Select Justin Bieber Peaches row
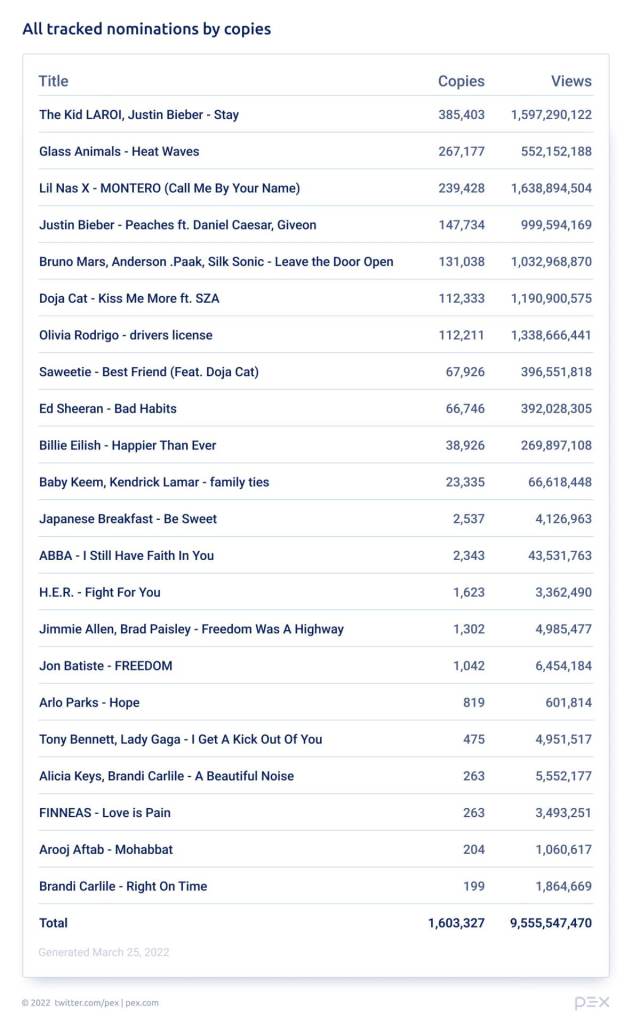The height and width of the screenshot is (1024, 632). click(x=177, y=225)
